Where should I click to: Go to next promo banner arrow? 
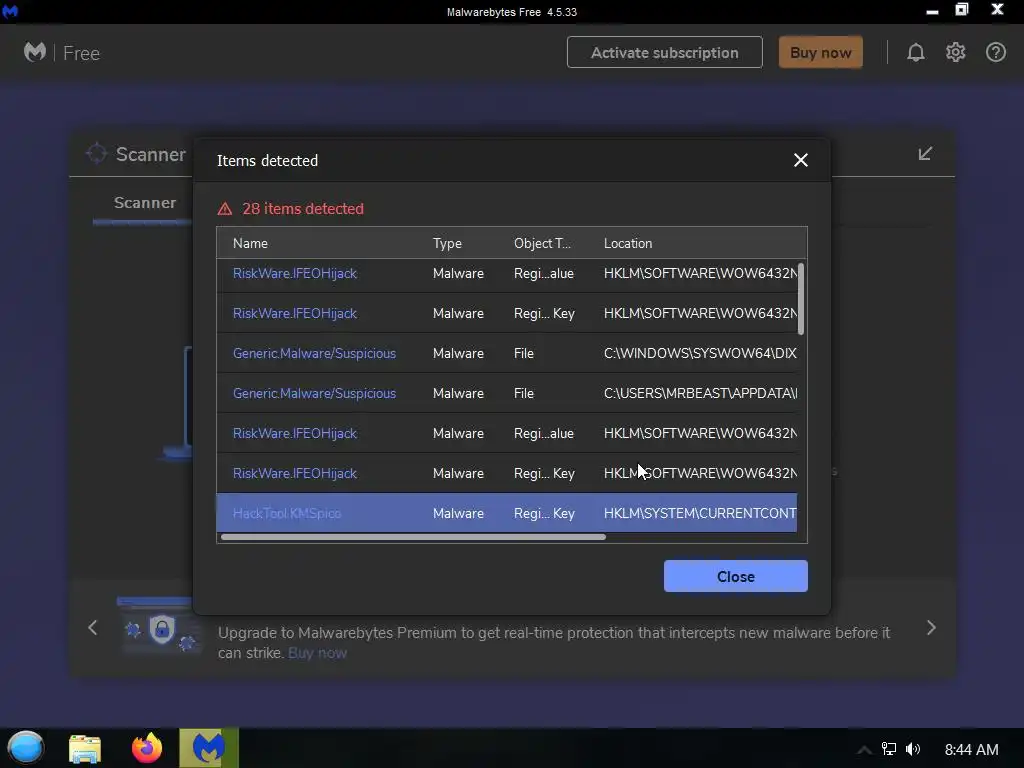click(931, 628)
